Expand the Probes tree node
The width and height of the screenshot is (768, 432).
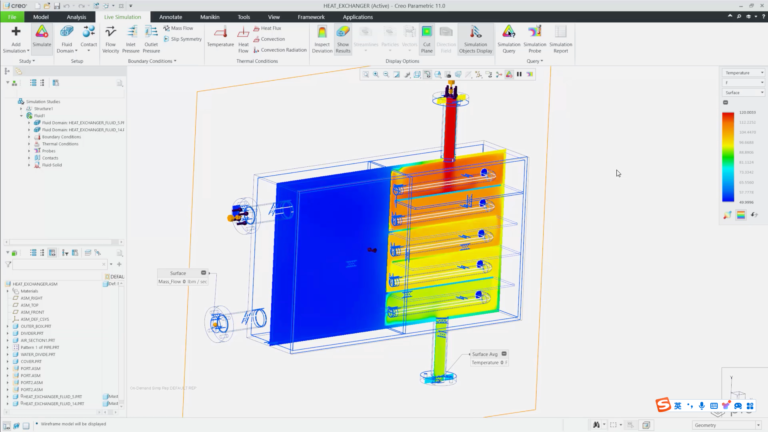(x=29, y=151)
